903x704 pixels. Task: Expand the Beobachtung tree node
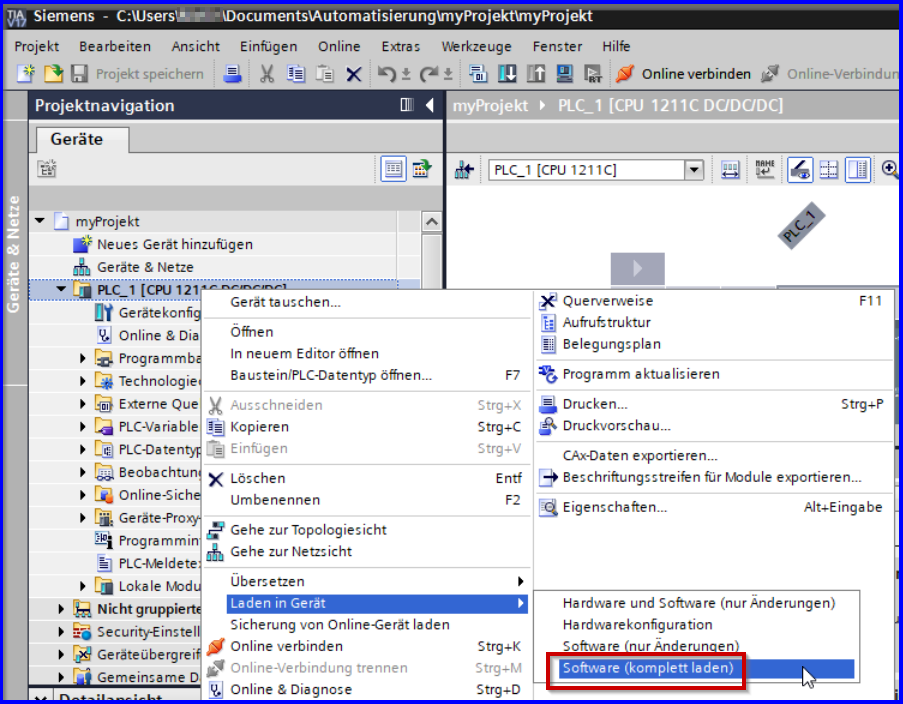(82, 472)
